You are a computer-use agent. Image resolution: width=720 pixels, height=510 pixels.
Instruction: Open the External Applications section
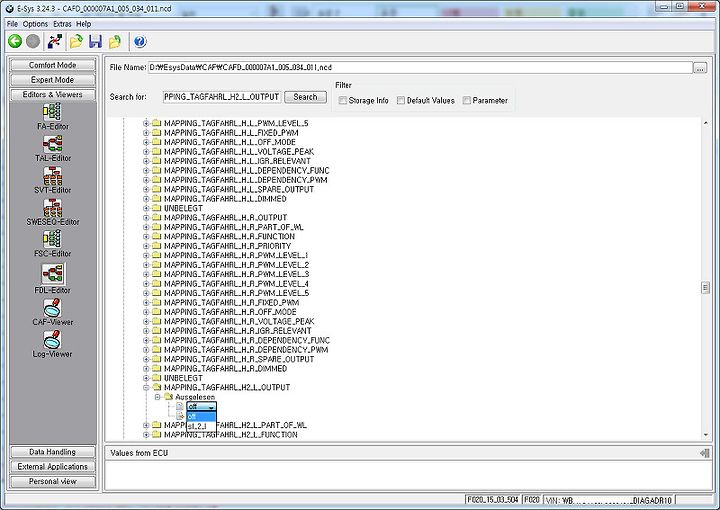point(52,467)
